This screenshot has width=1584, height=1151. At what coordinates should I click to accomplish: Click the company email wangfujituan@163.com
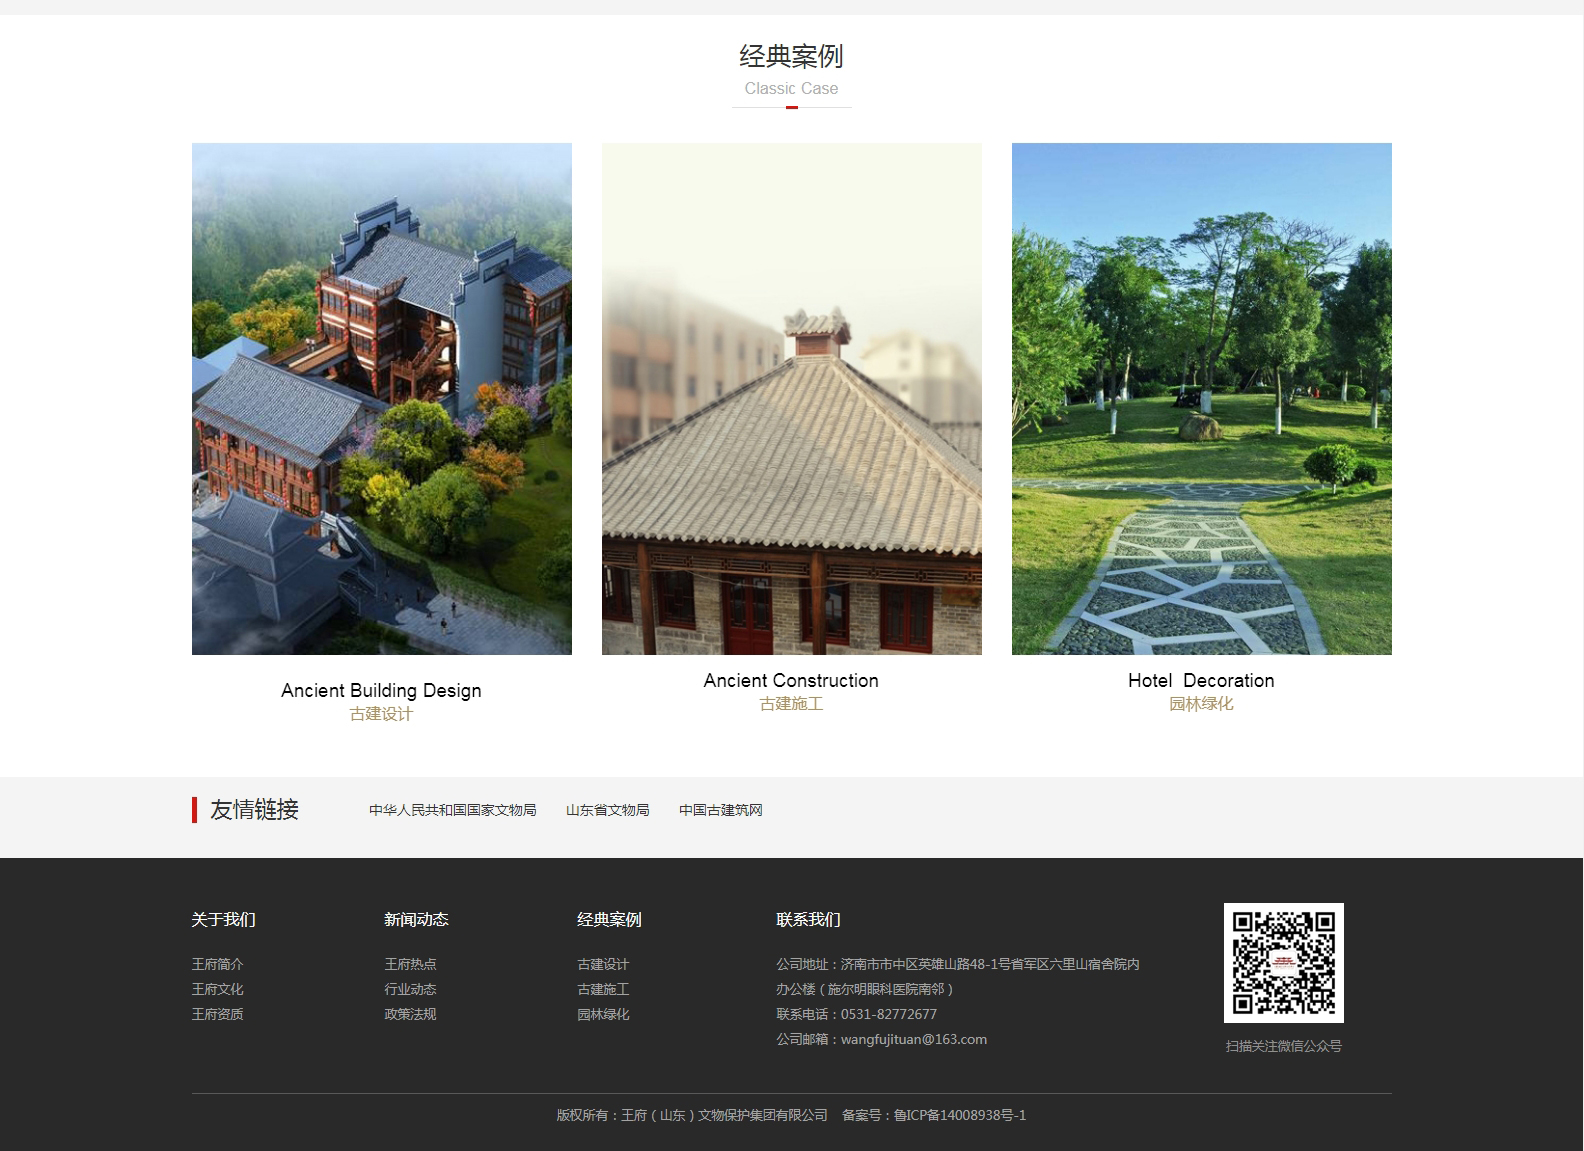(x=914, y=1039)
